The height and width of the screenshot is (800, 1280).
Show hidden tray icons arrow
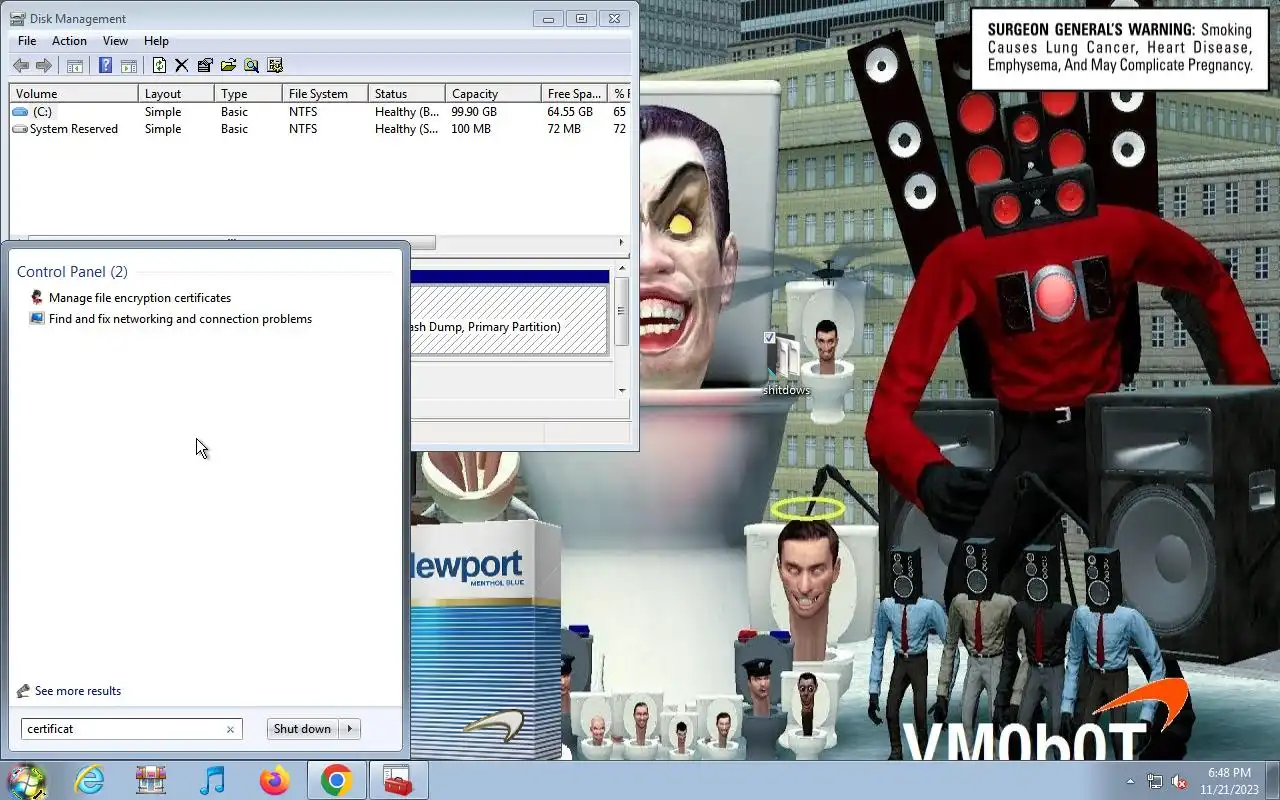click(1131, 781)
